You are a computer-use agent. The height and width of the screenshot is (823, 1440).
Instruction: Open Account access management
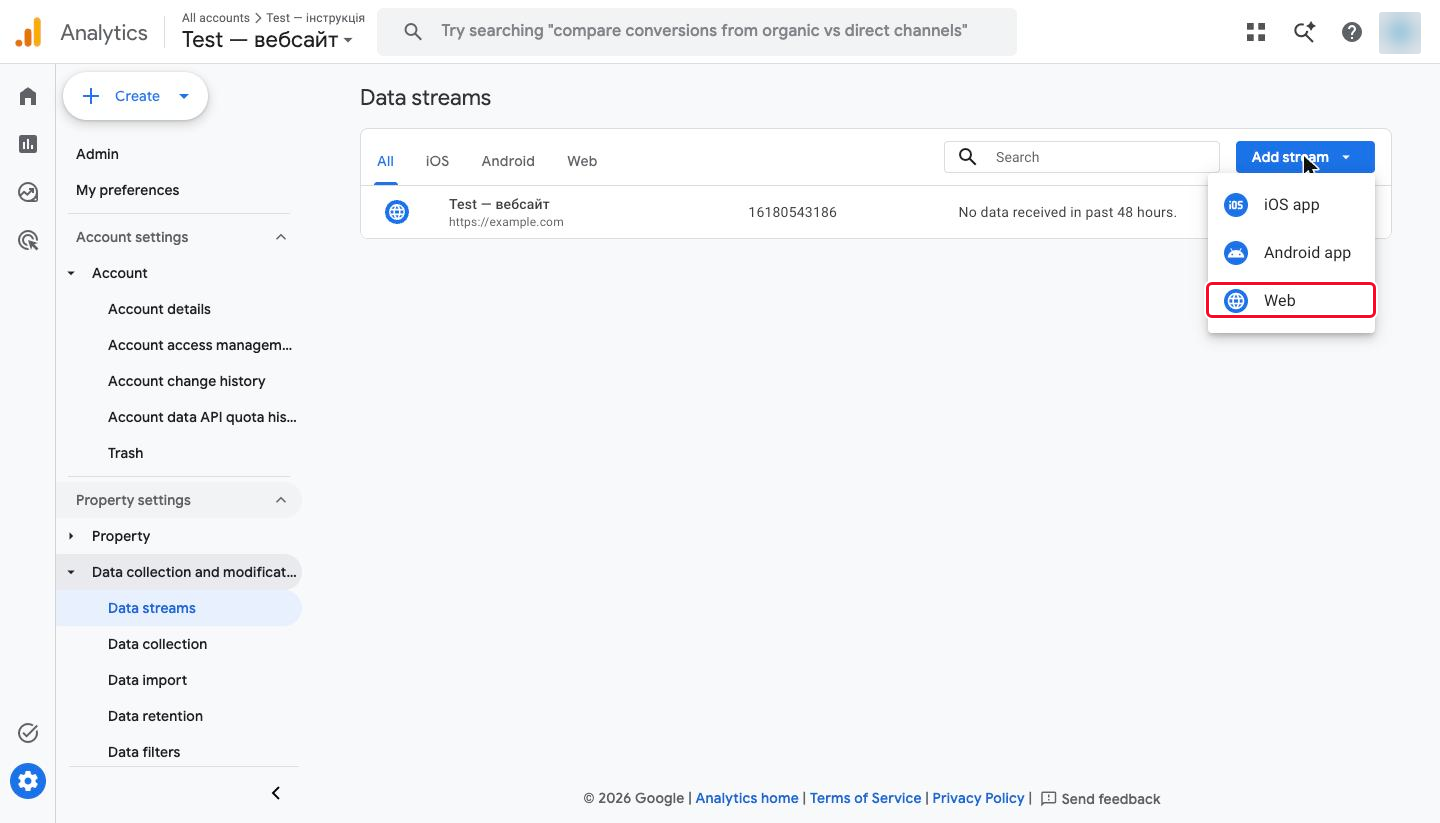click(x=200, y=345)
